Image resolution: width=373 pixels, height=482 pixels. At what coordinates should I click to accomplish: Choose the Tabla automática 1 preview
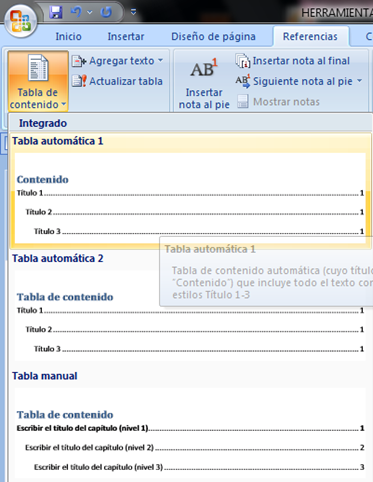190,198
